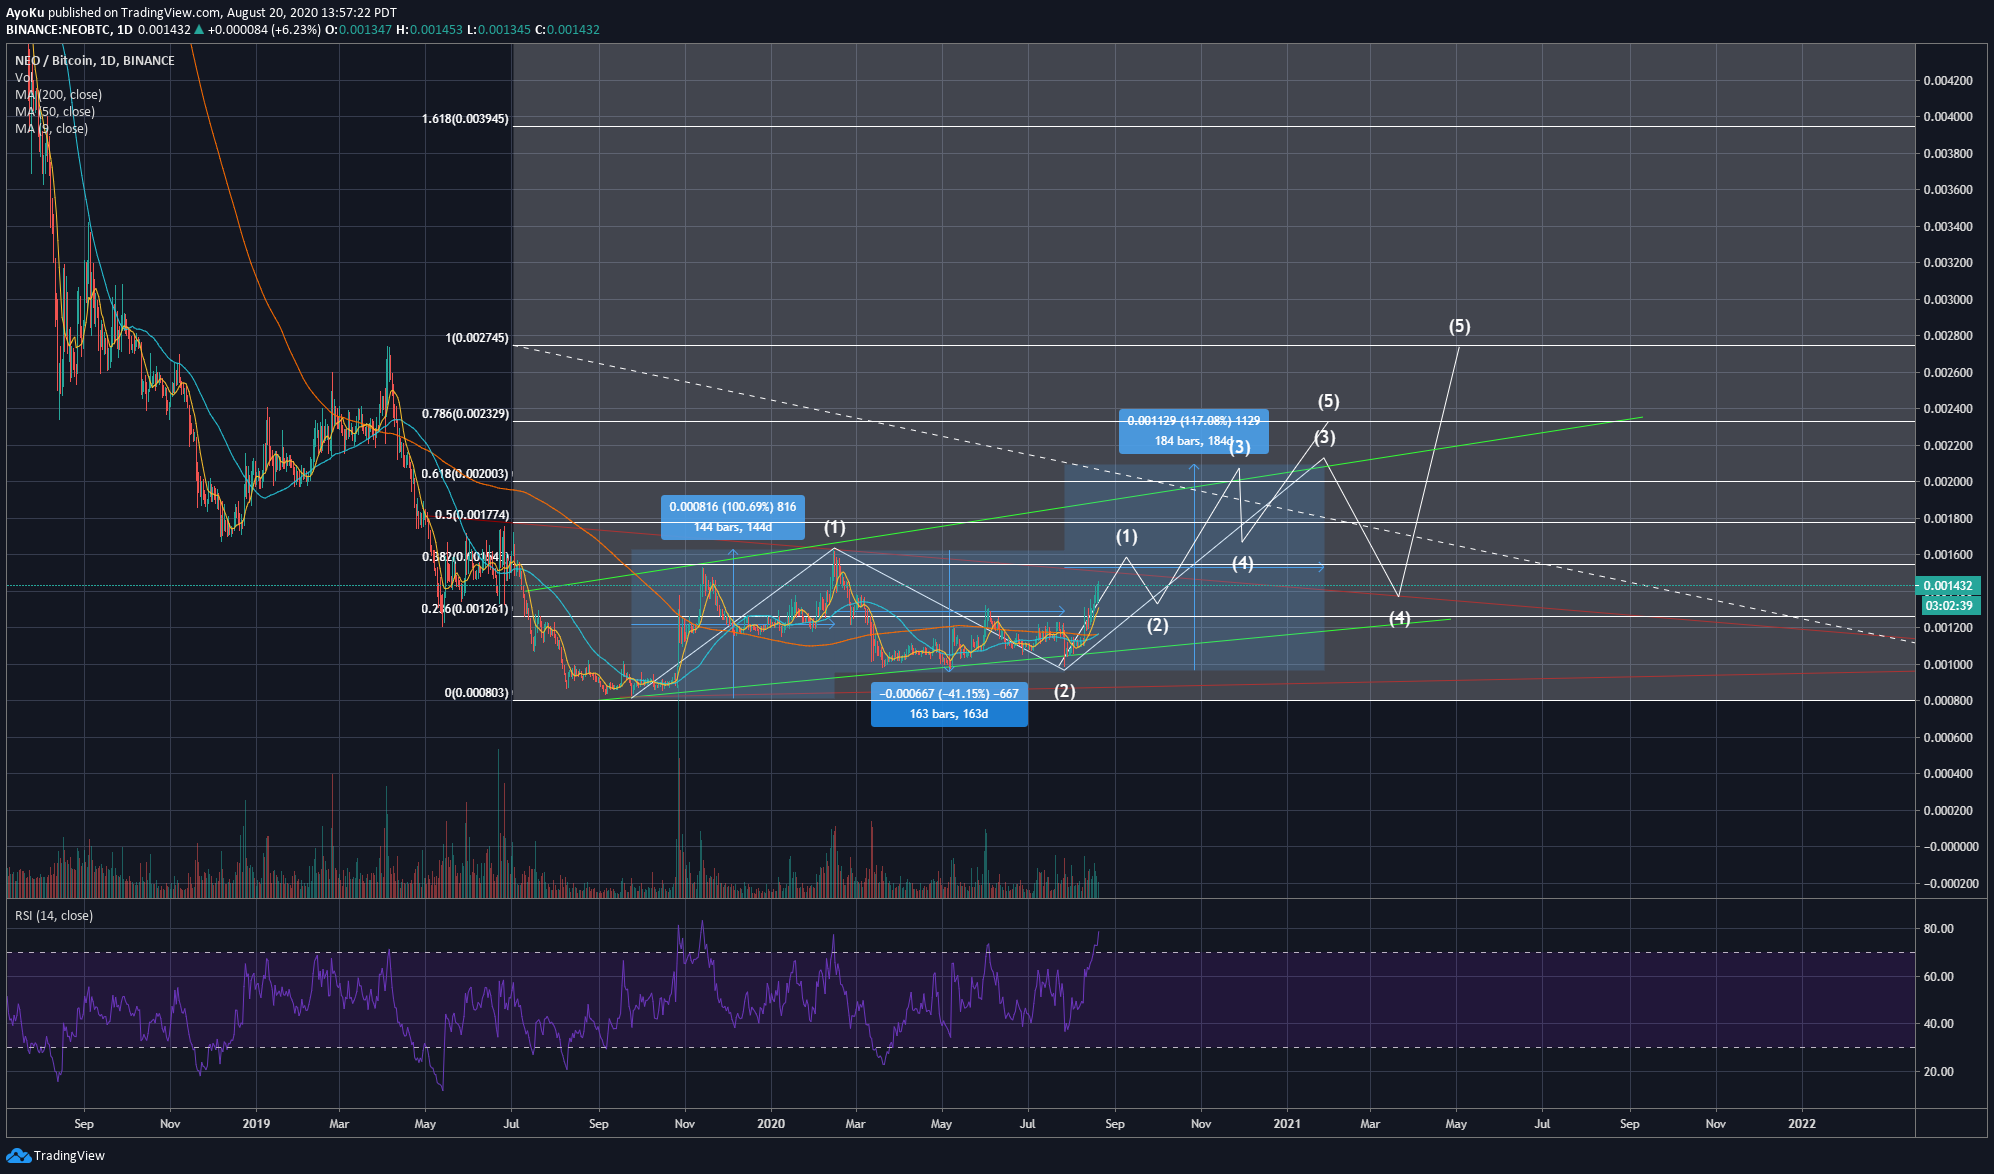Click the 1.618(0.003945) Fibonacci level label

coord(465,119)
